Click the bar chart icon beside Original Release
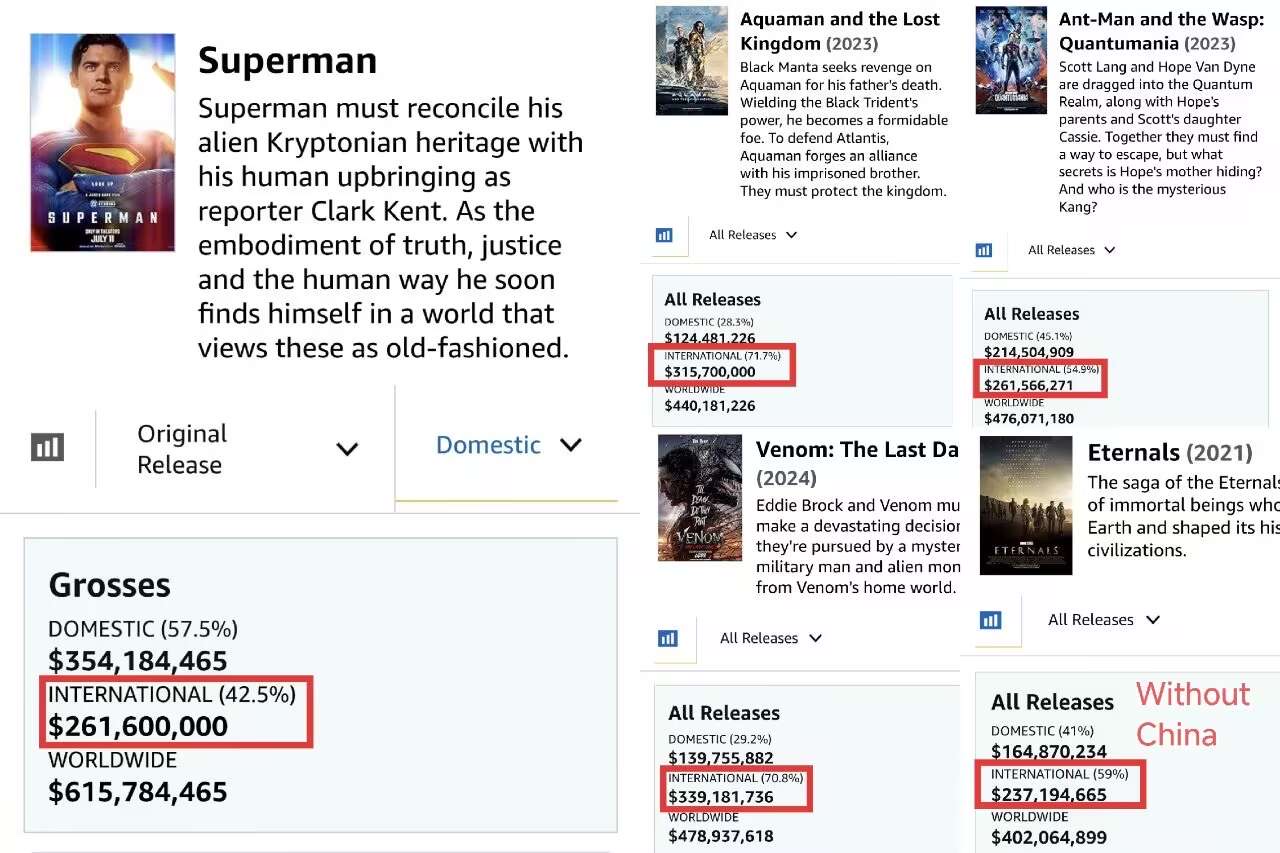This screenshot has width=1280, height=853. [48, 447]
